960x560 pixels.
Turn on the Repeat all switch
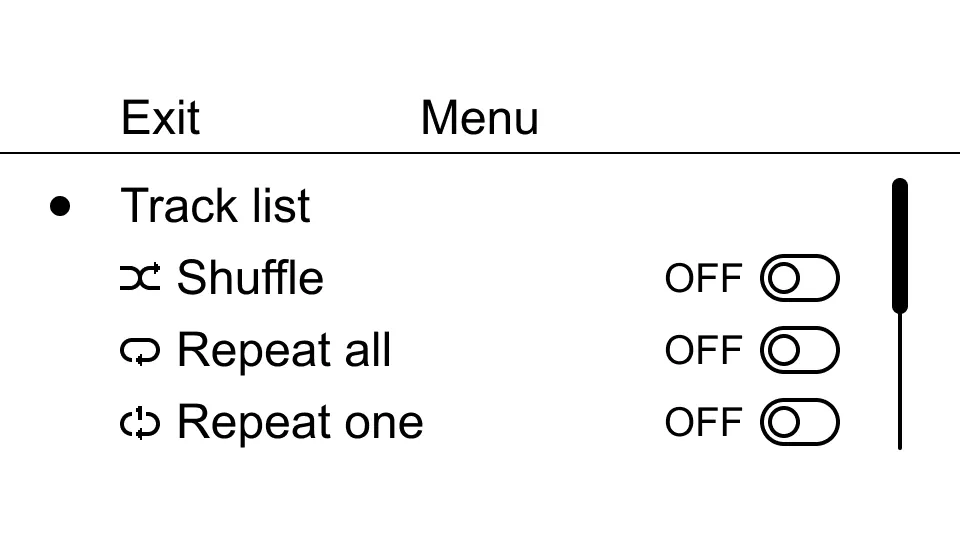tap(799, 351)
